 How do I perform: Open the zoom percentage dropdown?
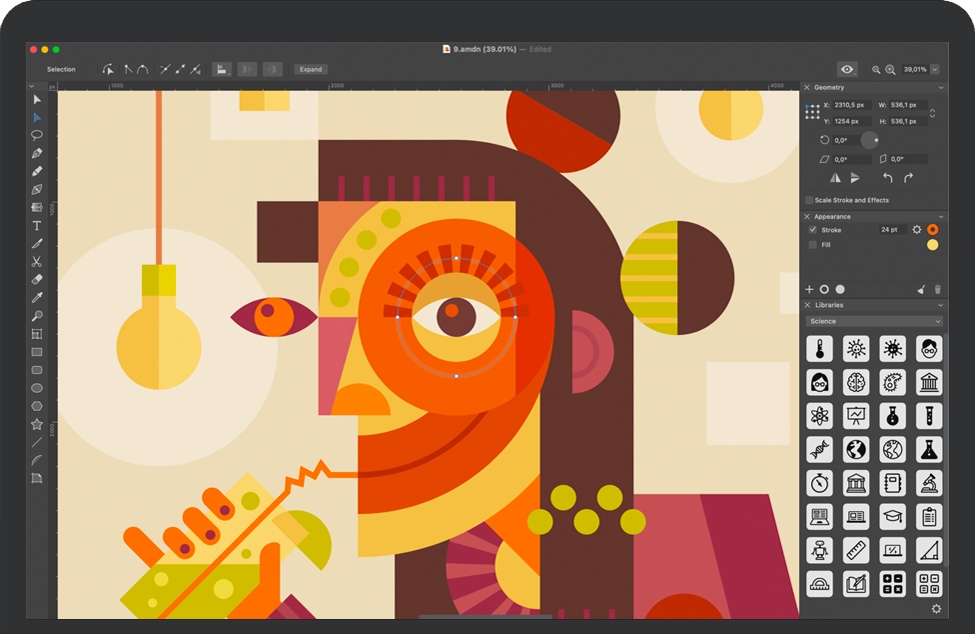point(934,70)
